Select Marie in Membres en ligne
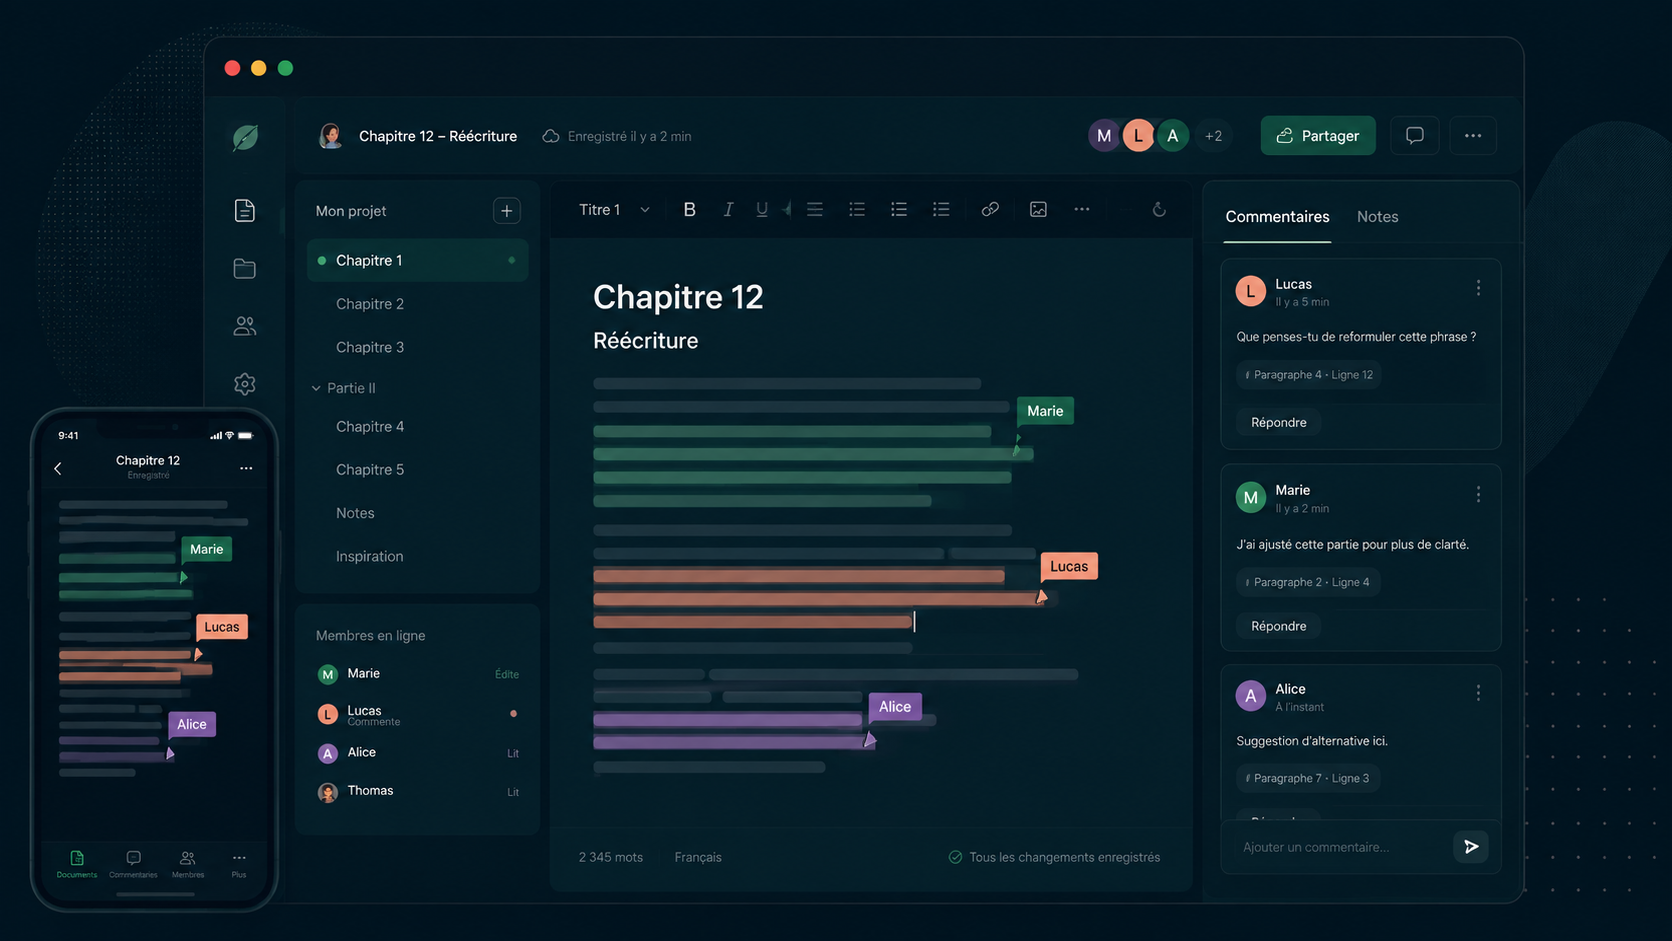 (417, 674)
